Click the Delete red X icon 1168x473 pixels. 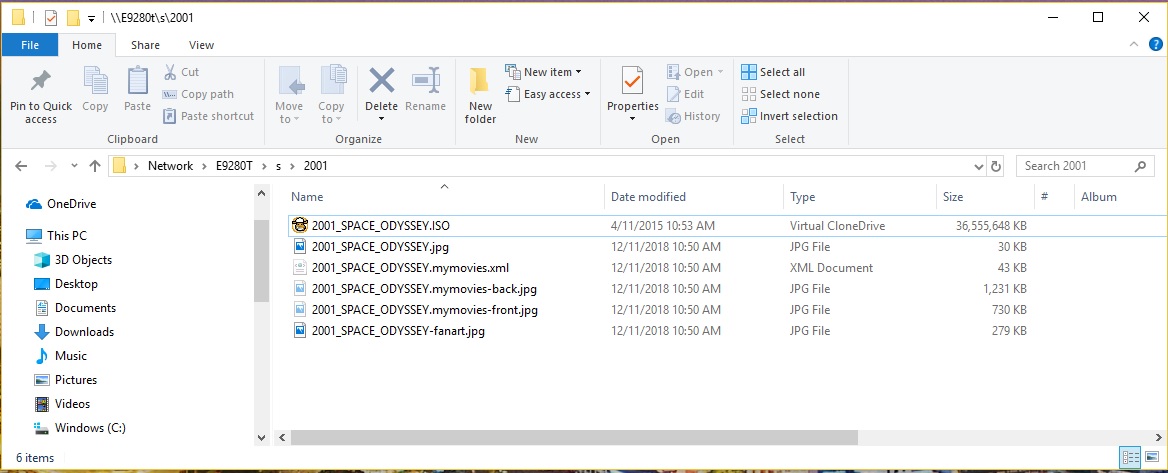381,80
